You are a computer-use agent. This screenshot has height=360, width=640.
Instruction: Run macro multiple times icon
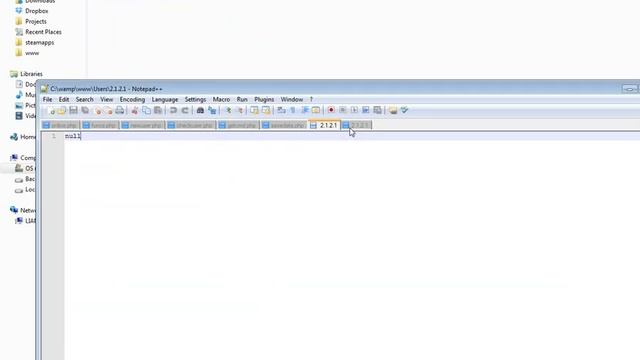pyautogui.click(x=366, y=110)
